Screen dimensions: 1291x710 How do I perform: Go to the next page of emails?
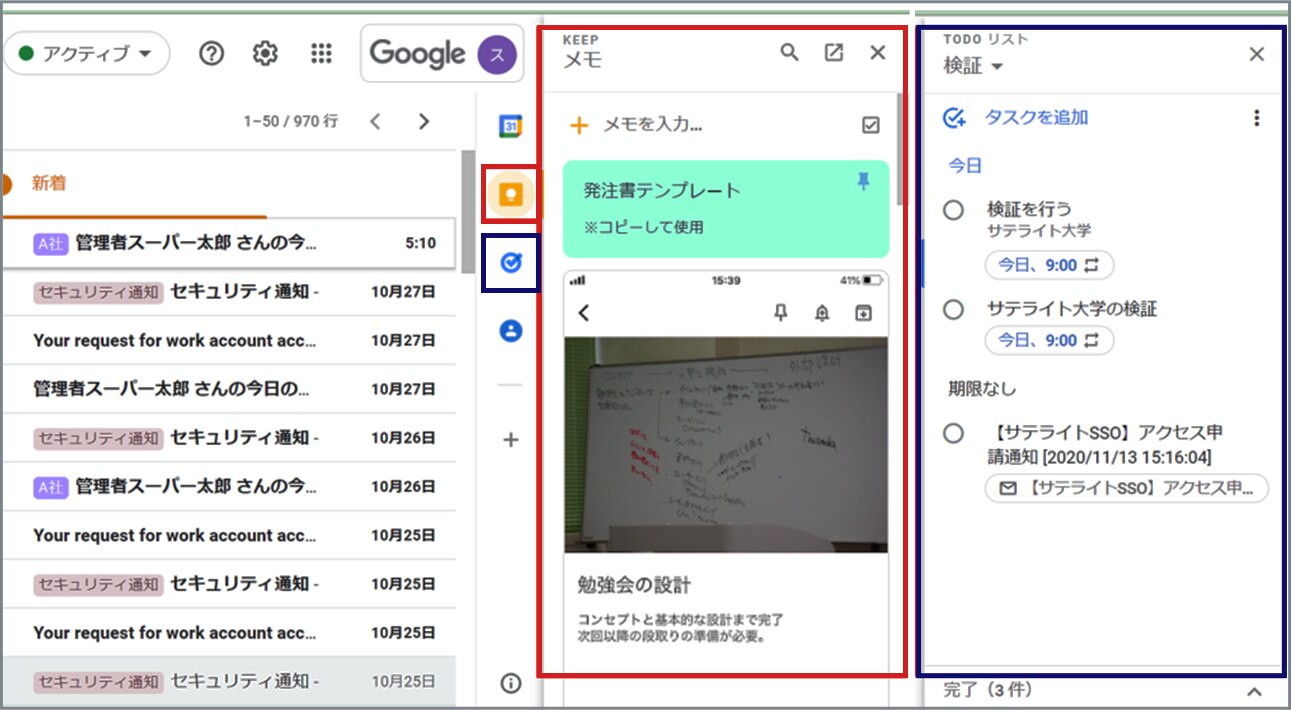pos(424,120)
